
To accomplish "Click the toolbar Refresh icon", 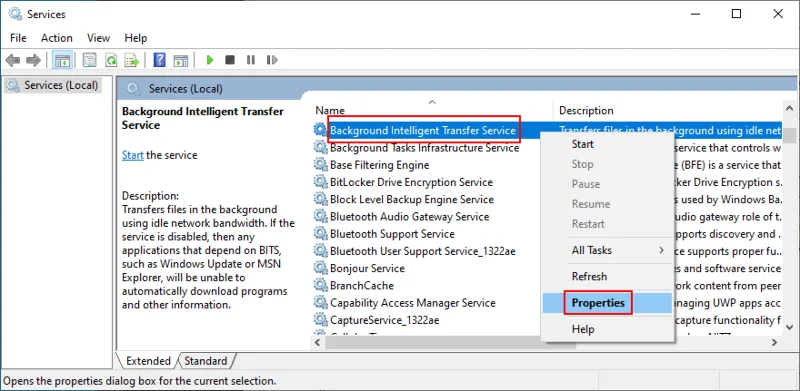I will [x=111, y=60].
